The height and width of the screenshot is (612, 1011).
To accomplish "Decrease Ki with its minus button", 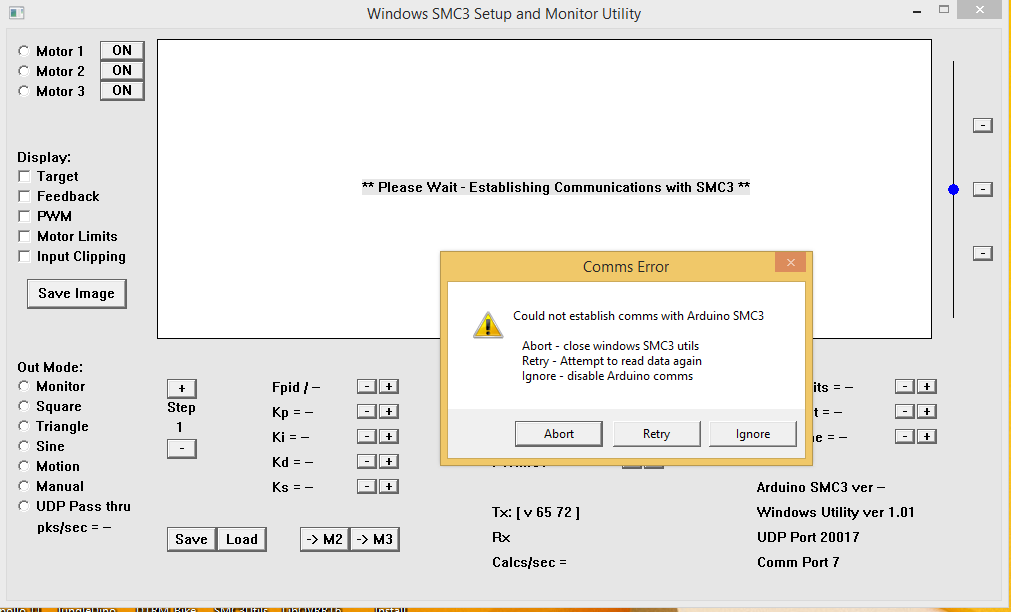I will [x=367, y=437].
